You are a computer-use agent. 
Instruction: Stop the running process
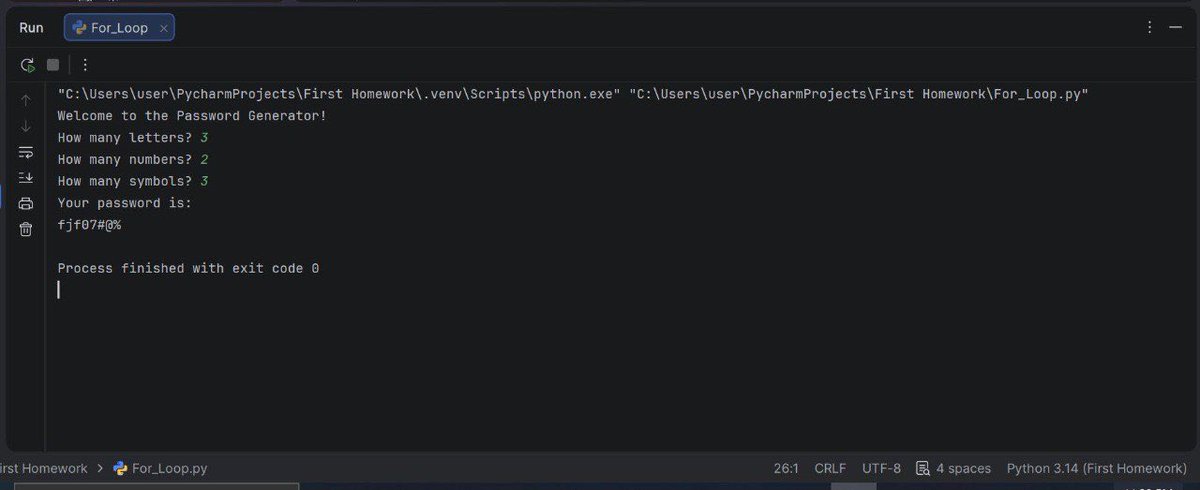[53, 65]
